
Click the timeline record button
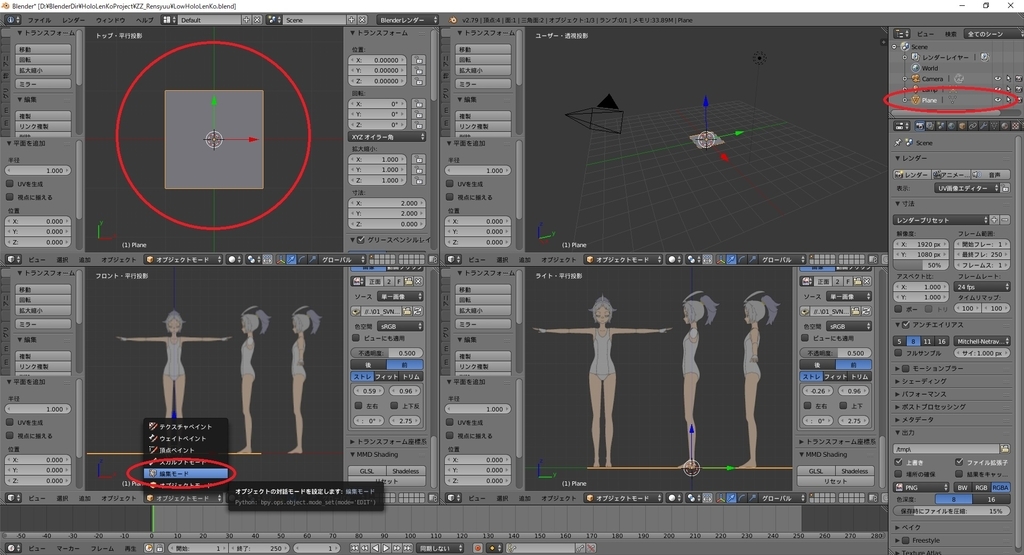click(x=478, y=548)
